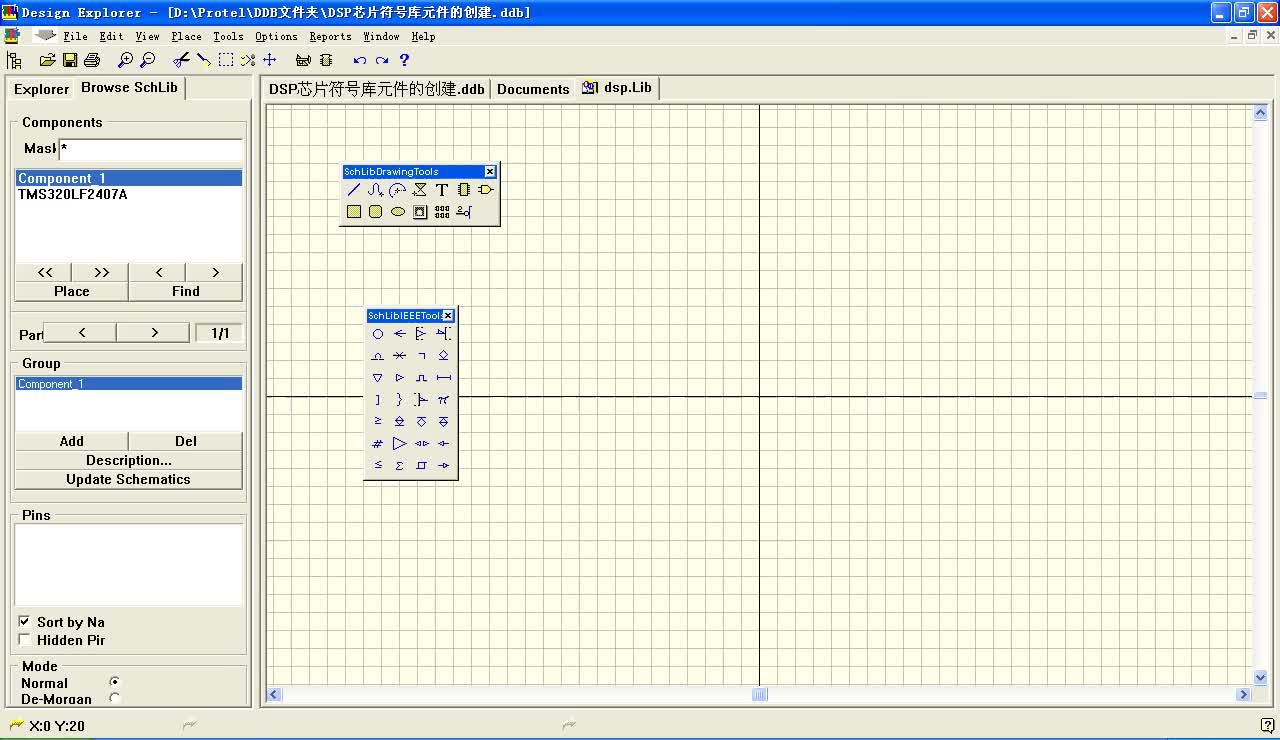Click the Paste Array tool icon
The image size is (1280, 740).
pos(442,212)
